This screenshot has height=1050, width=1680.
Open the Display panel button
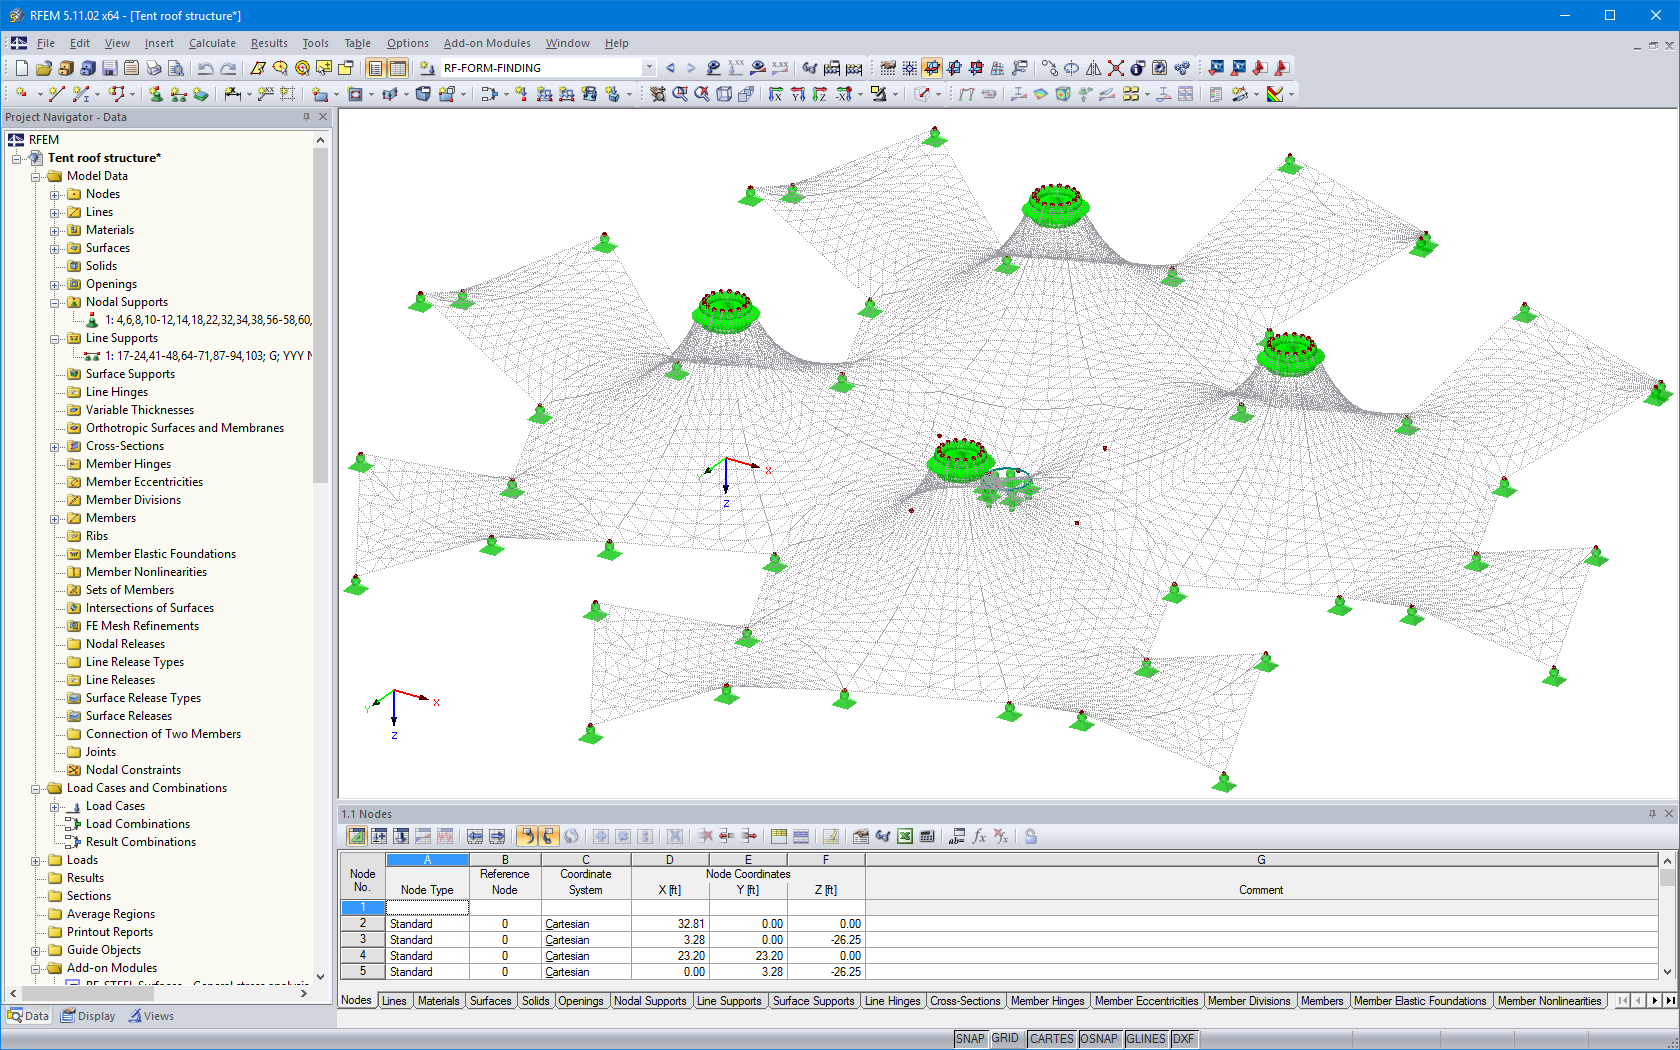pyautogui.click(x=88, y=1015)
